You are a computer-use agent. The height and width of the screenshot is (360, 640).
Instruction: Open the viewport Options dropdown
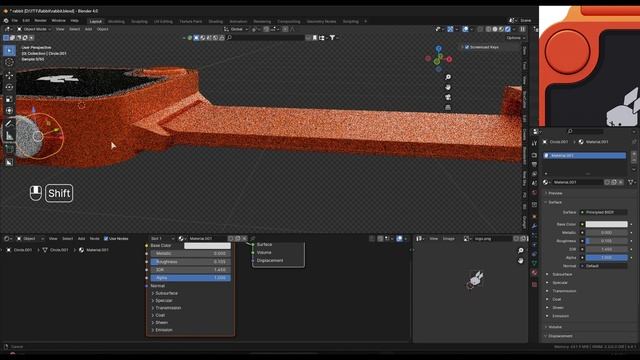[516, 38]
